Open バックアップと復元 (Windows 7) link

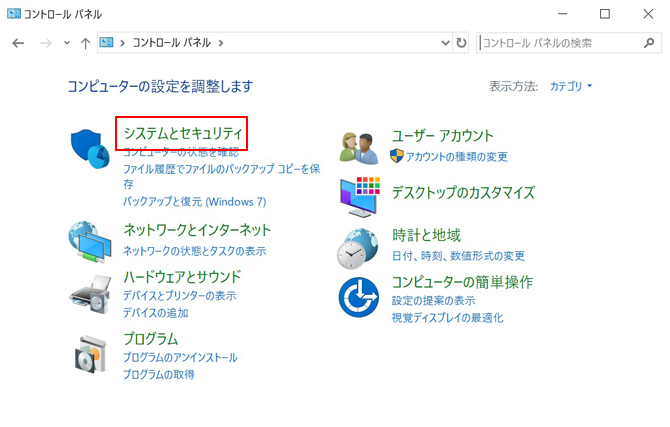click(194, 201)
